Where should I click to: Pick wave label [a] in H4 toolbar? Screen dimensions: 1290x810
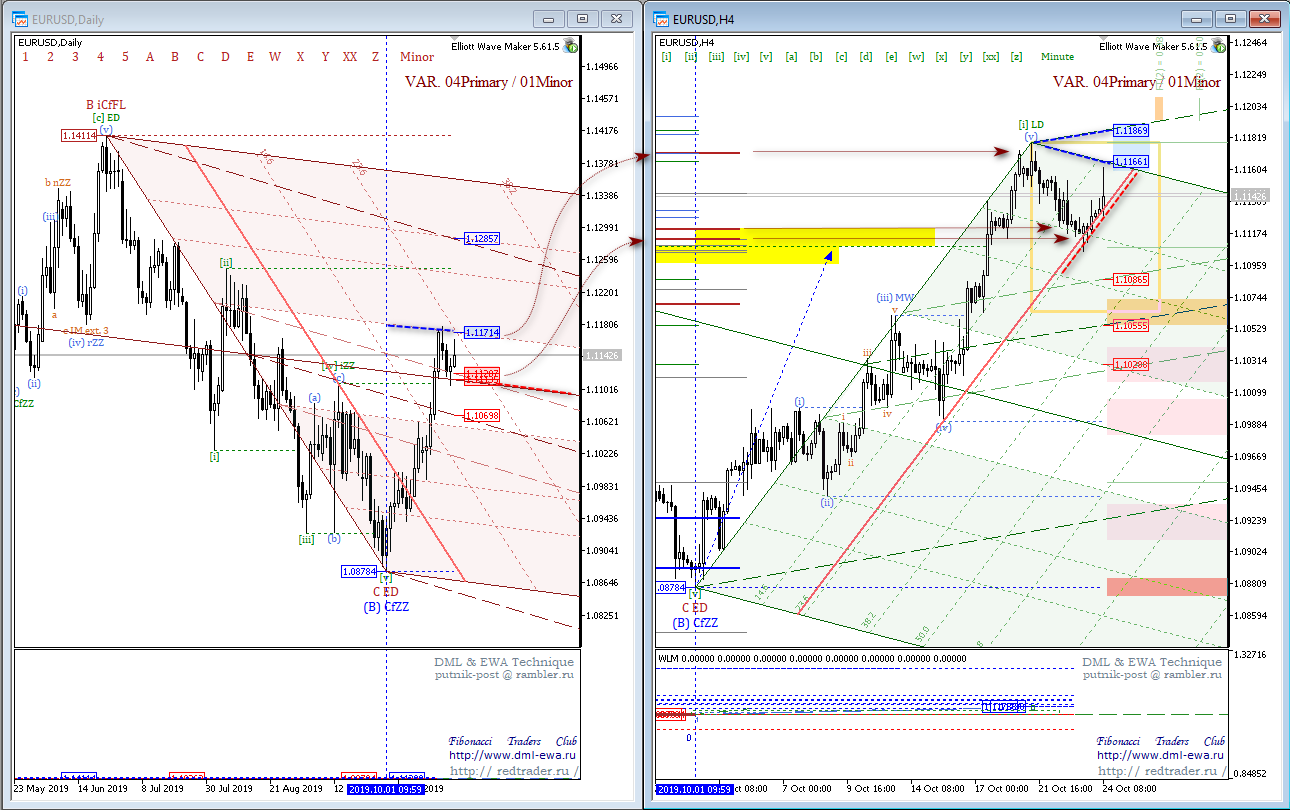click(x=791, y=57)
